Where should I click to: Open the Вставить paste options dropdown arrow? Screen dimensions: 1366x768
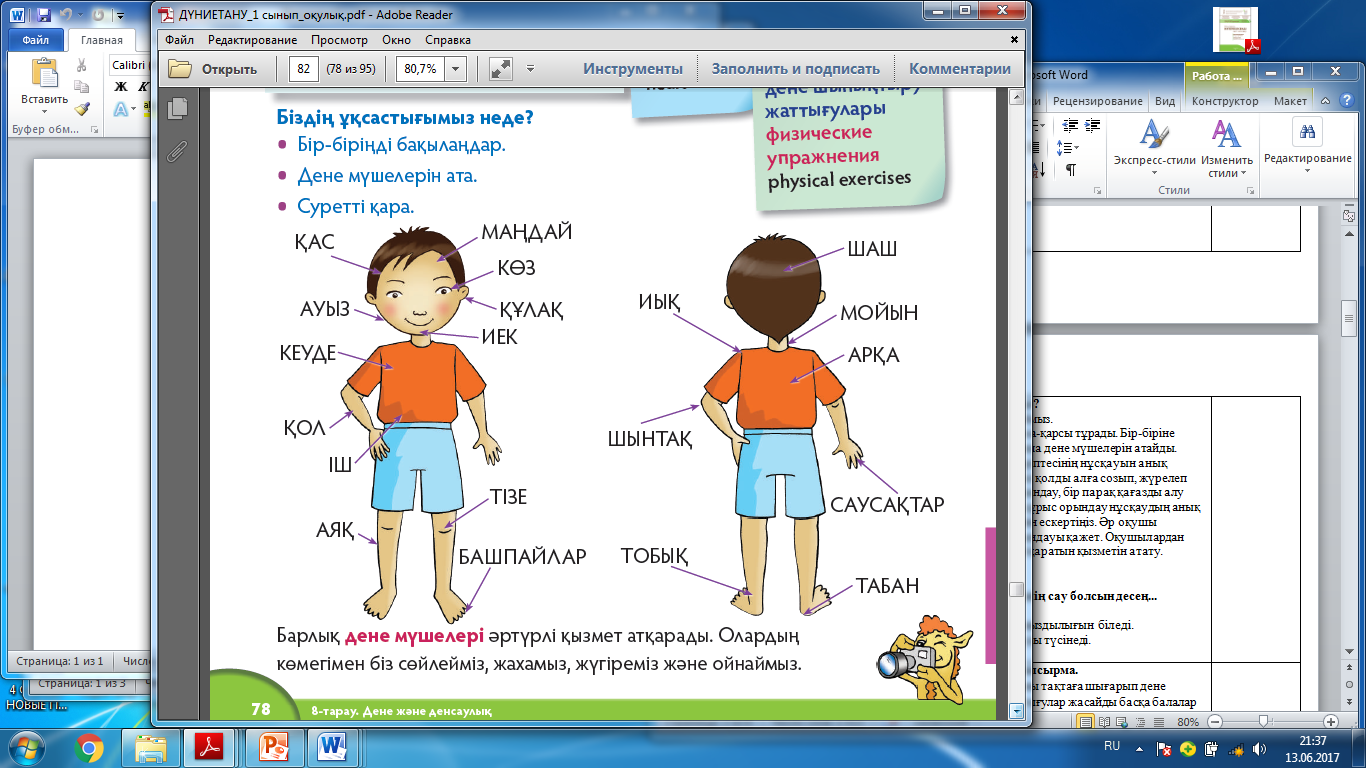tap(45, 113)
